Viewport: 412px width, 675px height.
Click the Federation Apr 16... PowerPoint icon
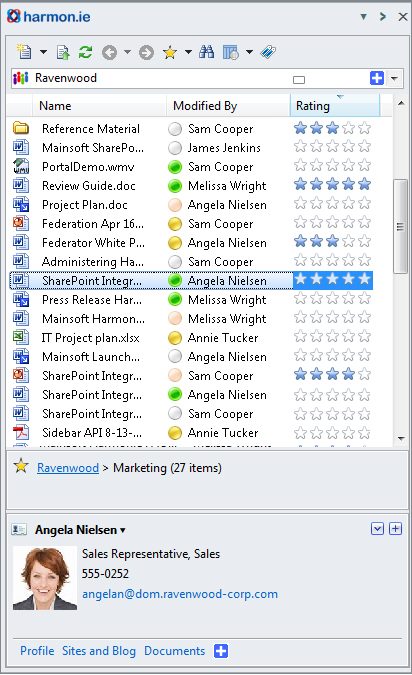click(x=21, y=223)
